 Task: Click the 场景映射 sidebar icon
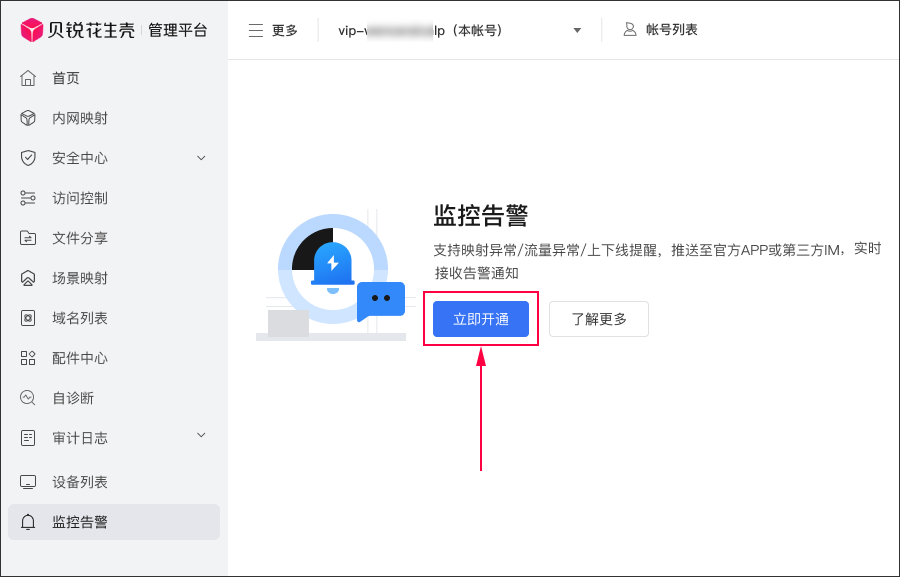[28, 278]
